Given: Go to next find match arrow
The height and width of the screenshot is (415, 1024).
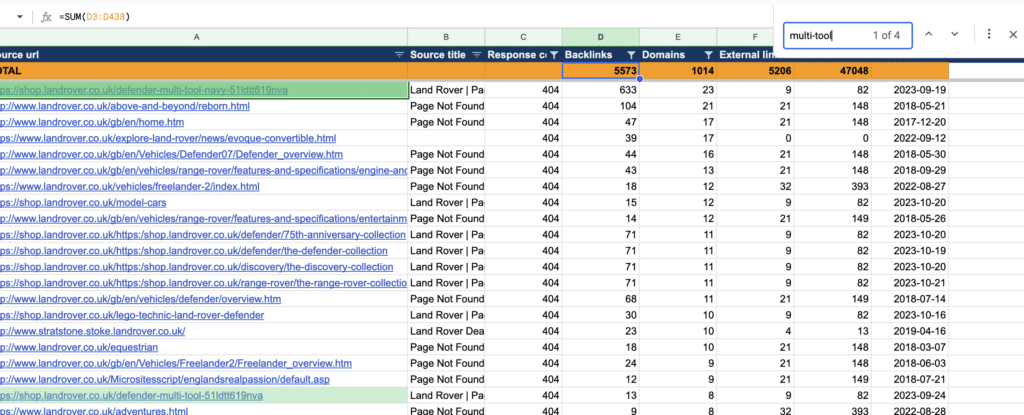Looking at the screenshot, I should [955, 34].
